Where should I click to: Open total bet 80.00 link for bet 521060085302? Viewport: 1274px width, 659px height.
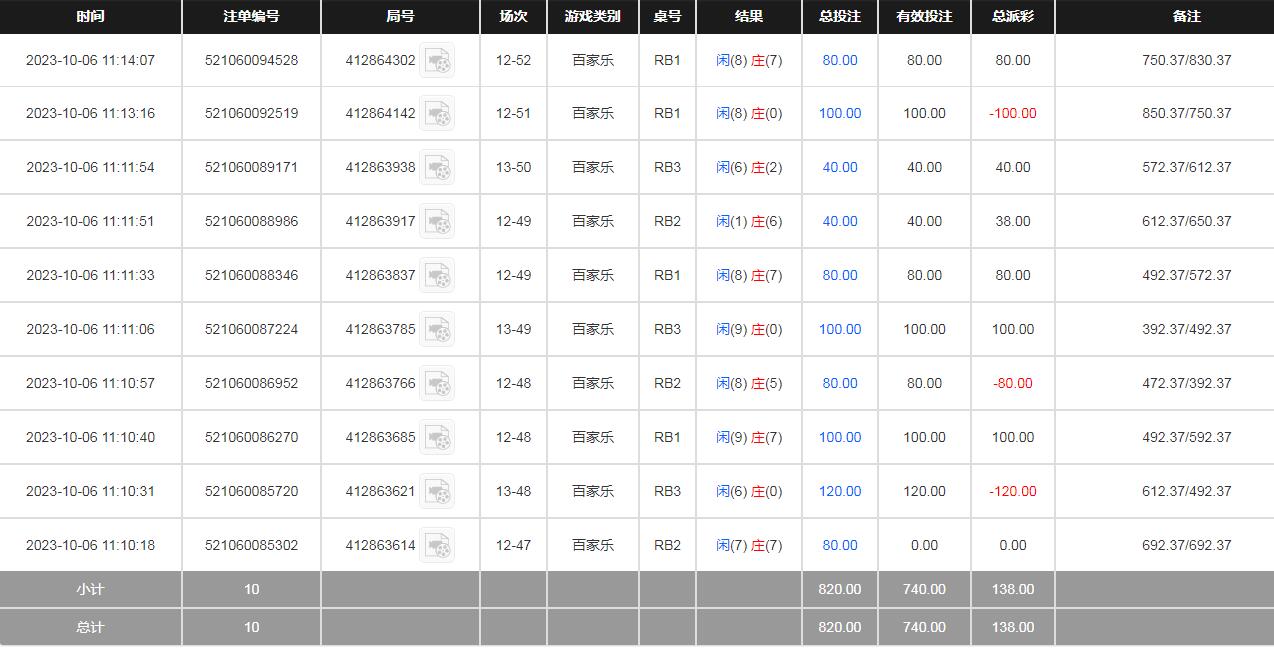(x=840, y=545)
